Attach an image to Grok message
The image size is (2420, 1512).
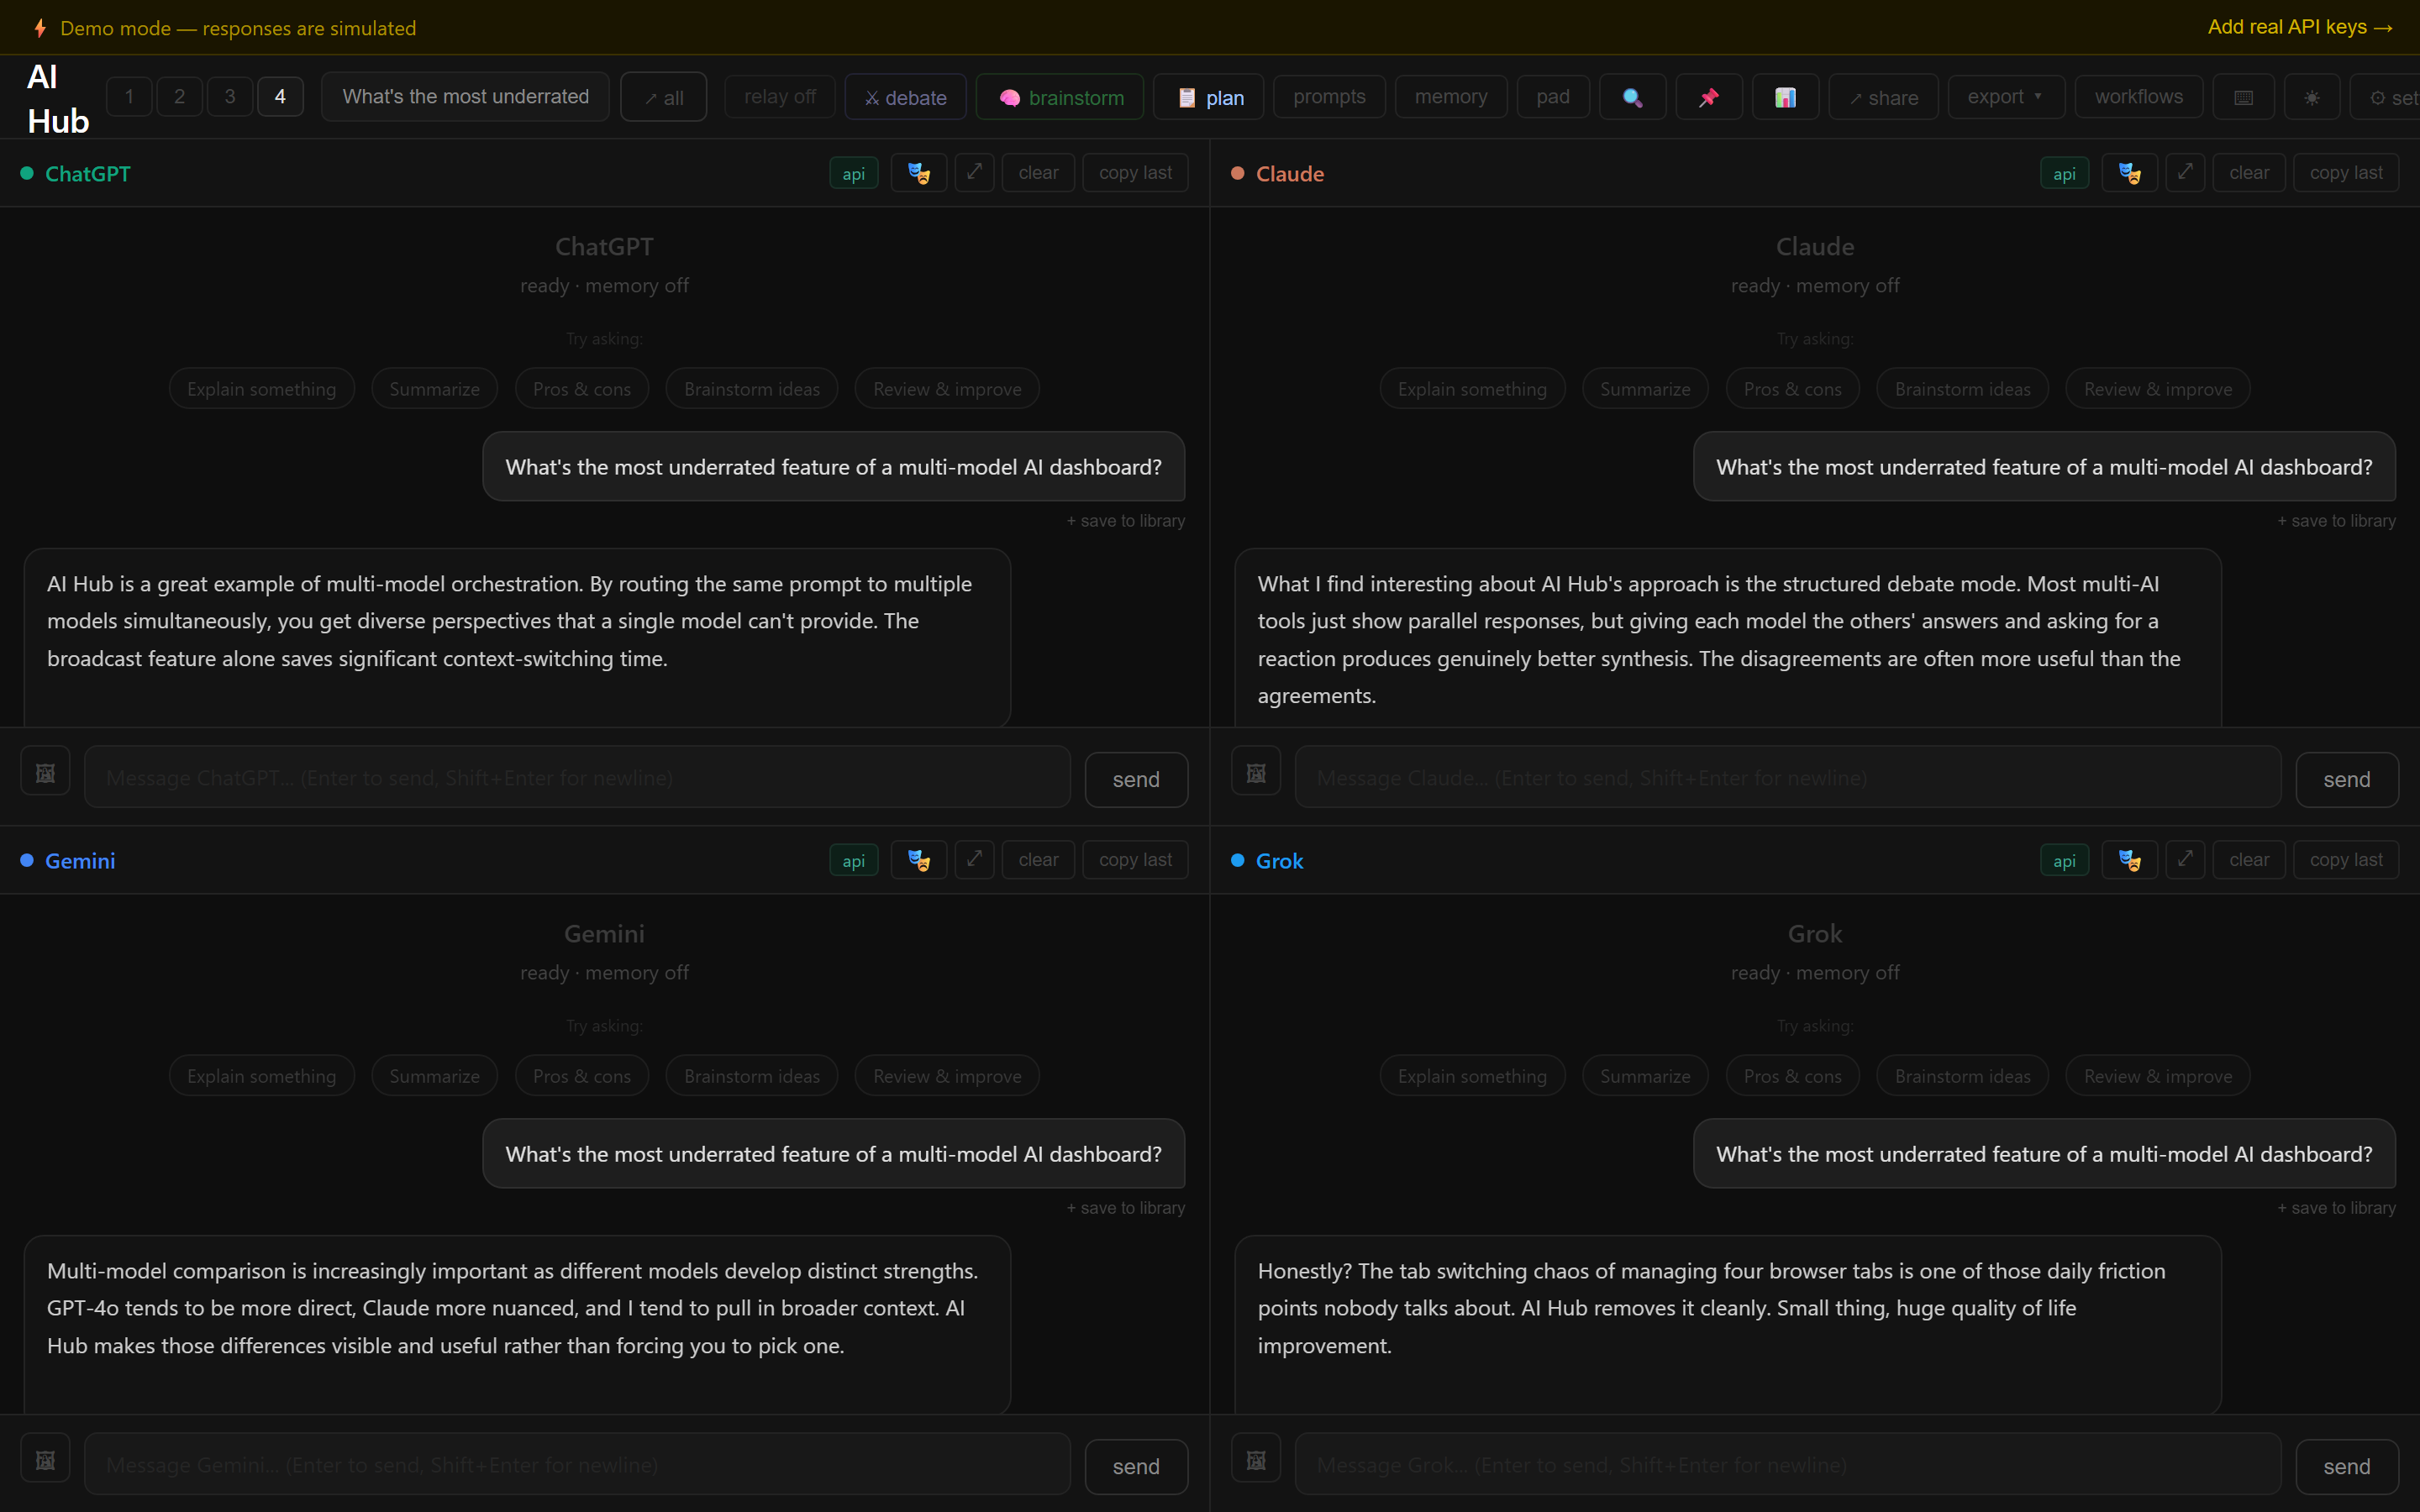tap(1256, 1459)
